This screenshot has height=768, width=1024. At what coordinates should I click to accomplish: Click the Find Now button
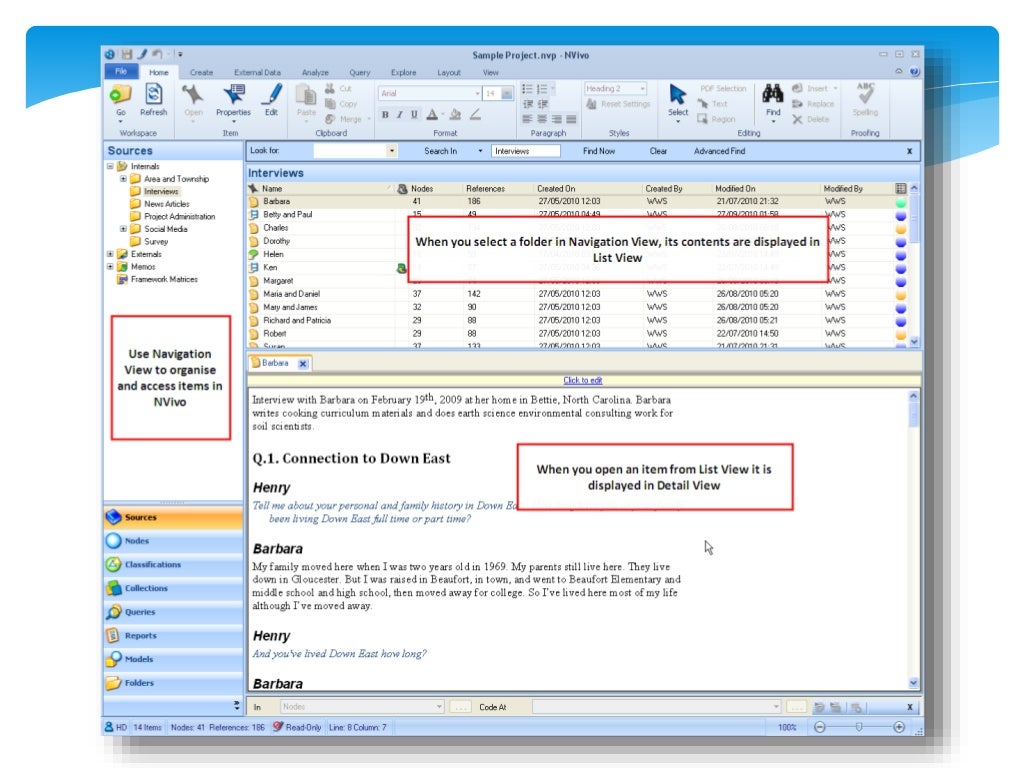click(x=599, y=151)
